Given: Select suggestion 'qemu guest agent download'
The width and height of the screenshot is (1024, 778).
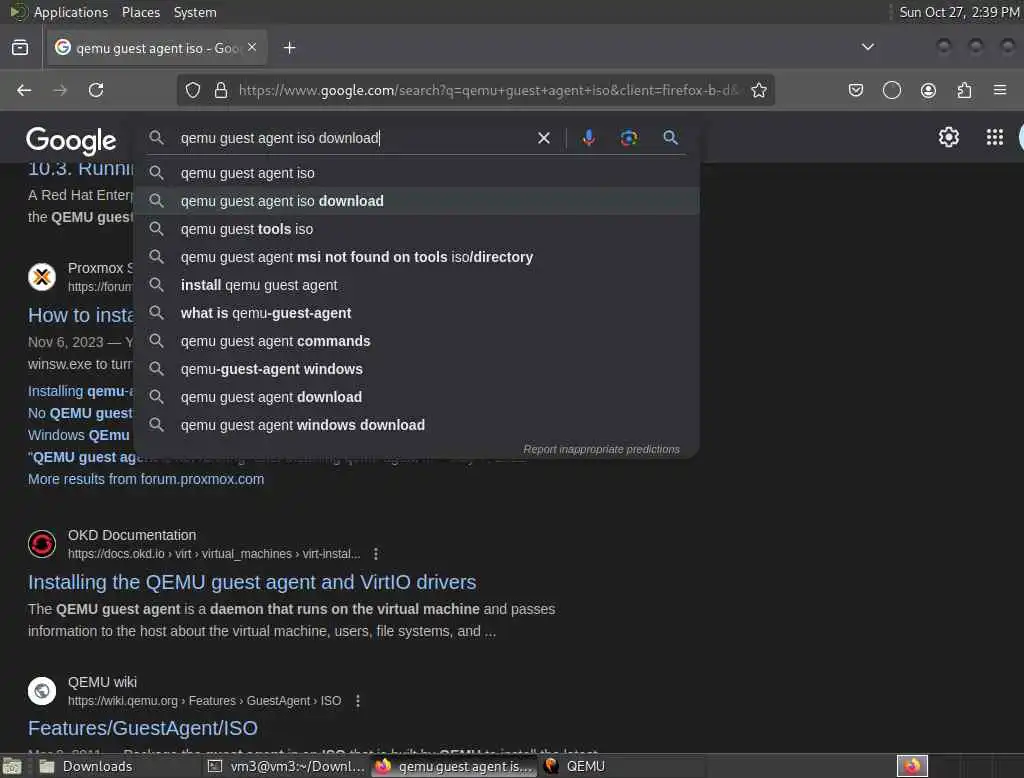Looking at the screenshot, I should pyautogui.click(x=417, y=397).
